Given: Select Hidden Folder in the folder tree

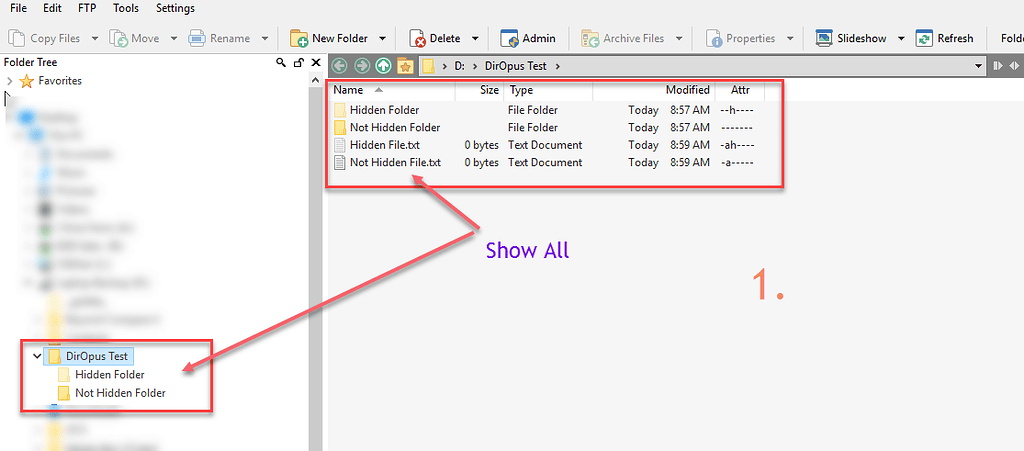Looking at the screenshot, I should click(110, 375).
